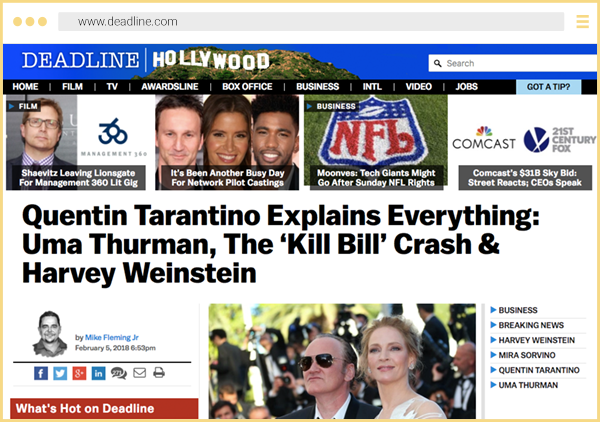Open the INTL navigation menu item
This screenshot has width=600, height=422.
(372, 87)
